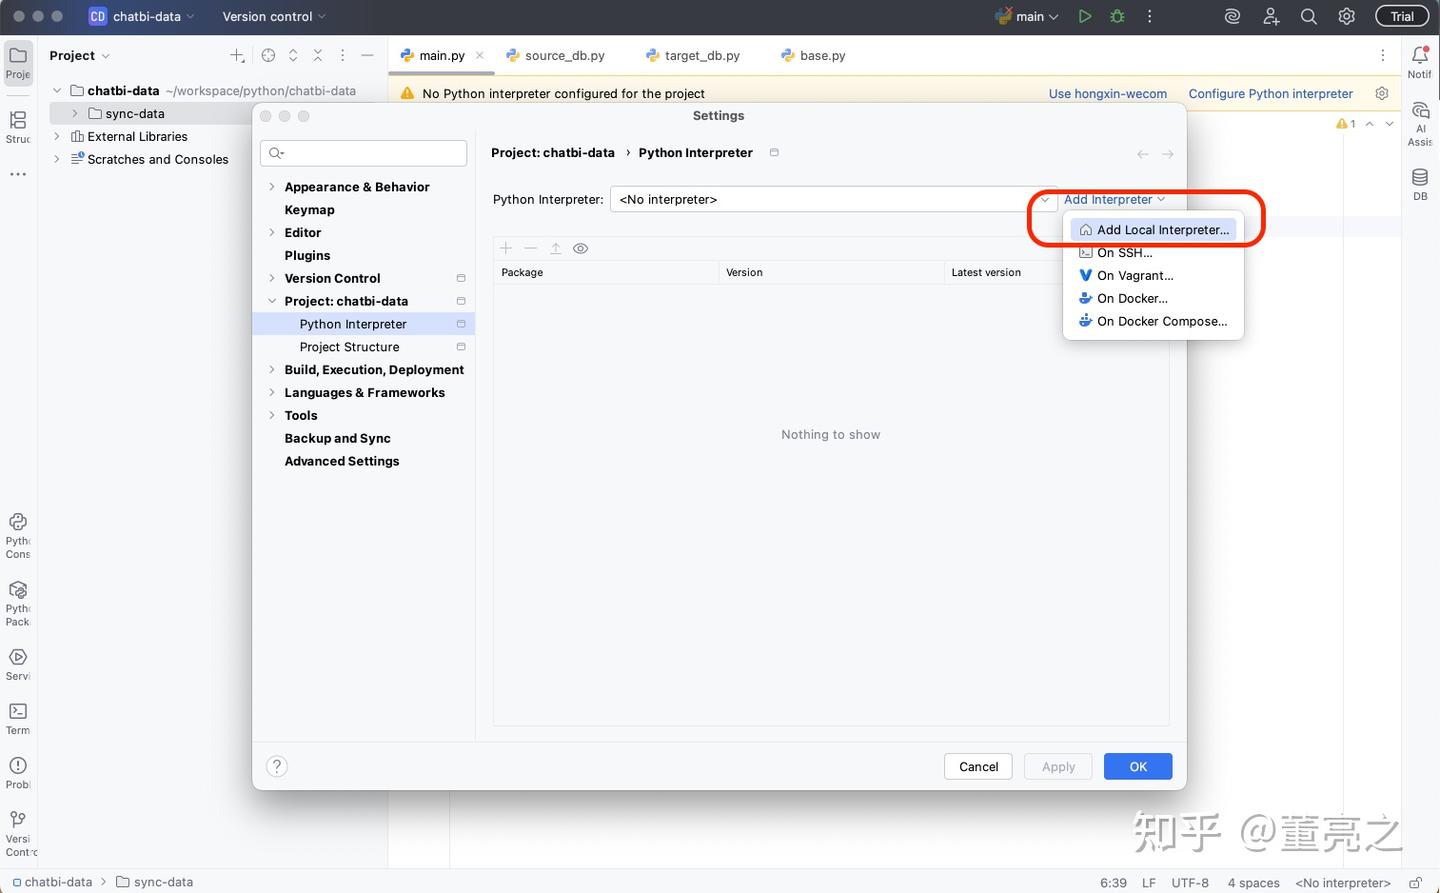The image size is (1440, 893).
Task: Choose On Docker interpreter option
Action: click(1153, 299)
